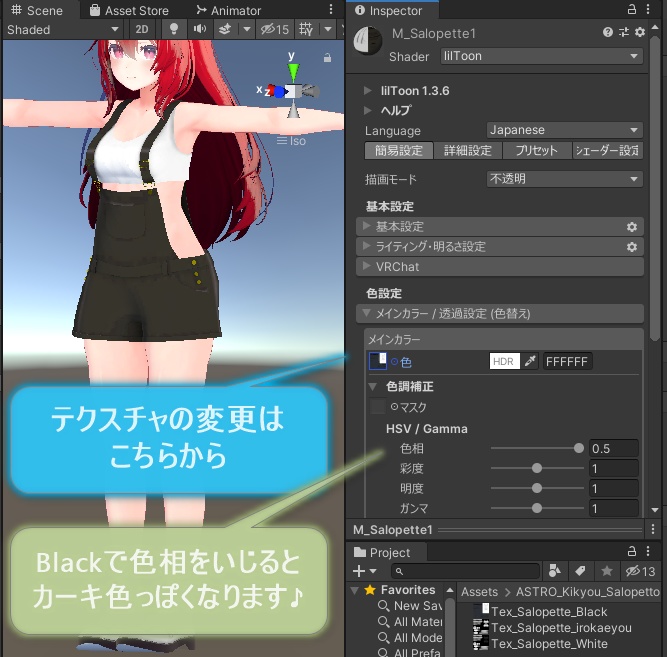Open the scene effects dropdown arrow
The height and width of the screenshot is (657, 667).
point(247,29)
